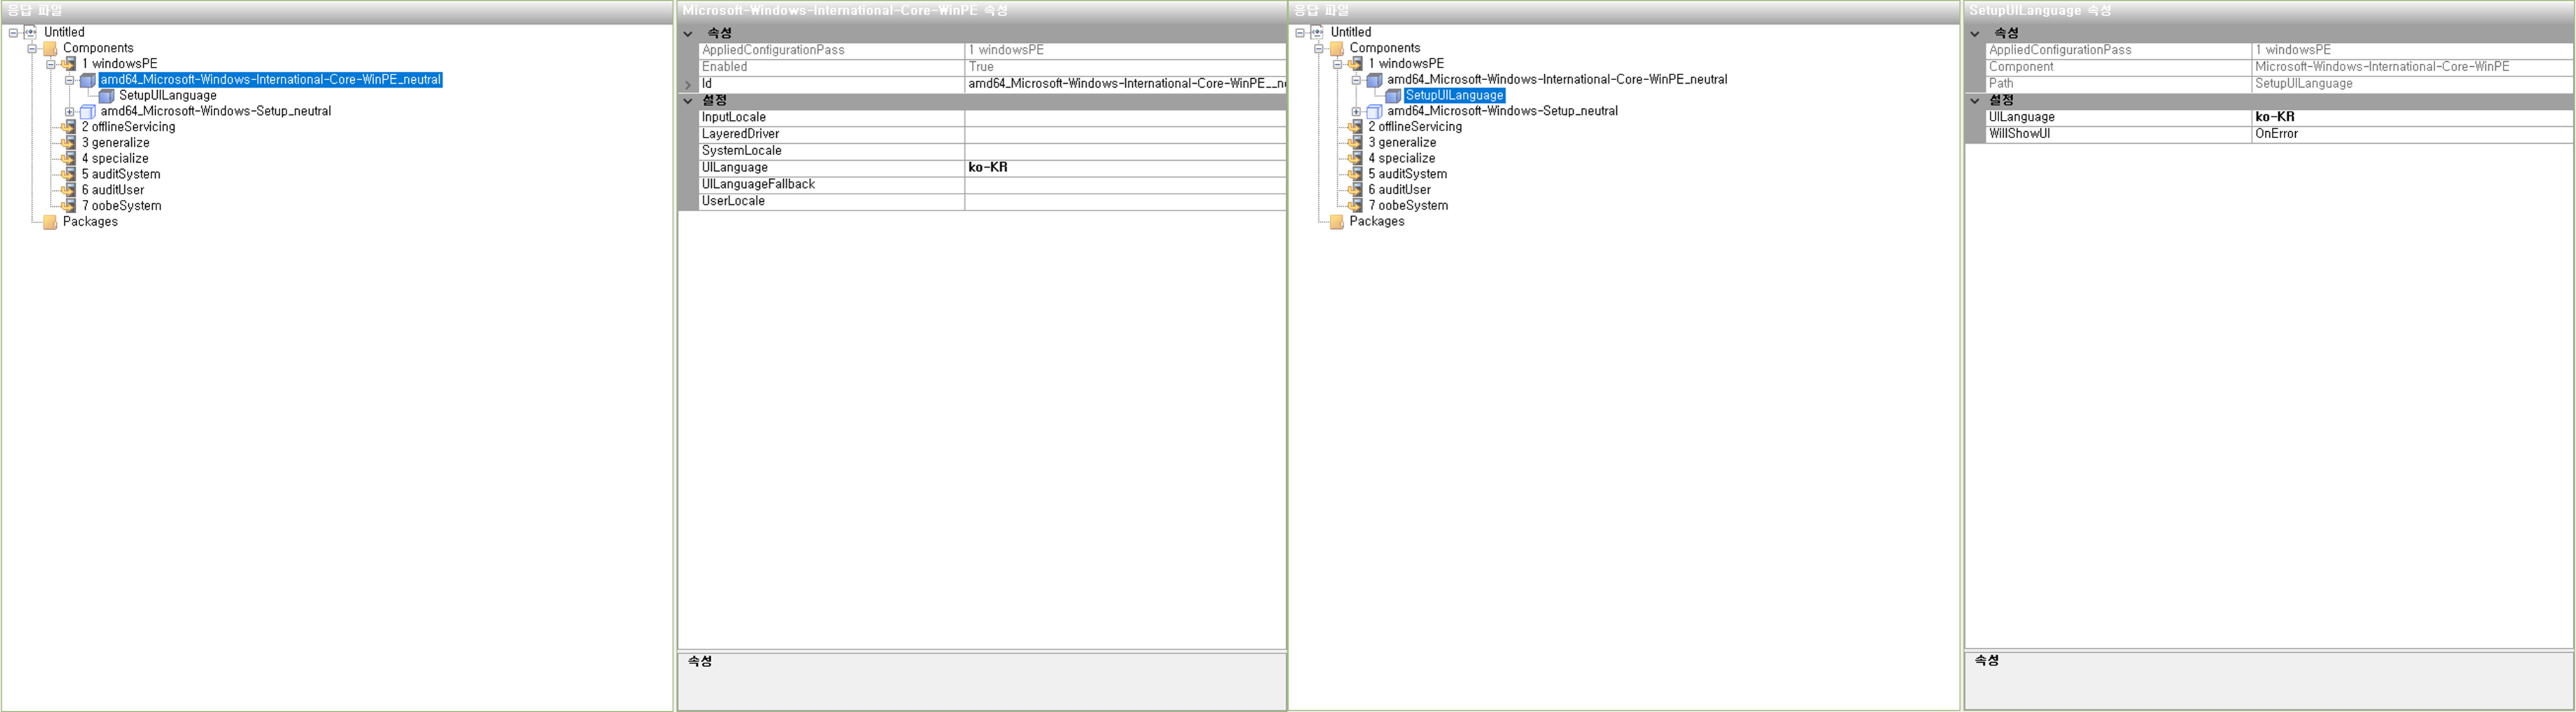
Task: Click InputLocale value field
Action: click(x=1124, y=118)
